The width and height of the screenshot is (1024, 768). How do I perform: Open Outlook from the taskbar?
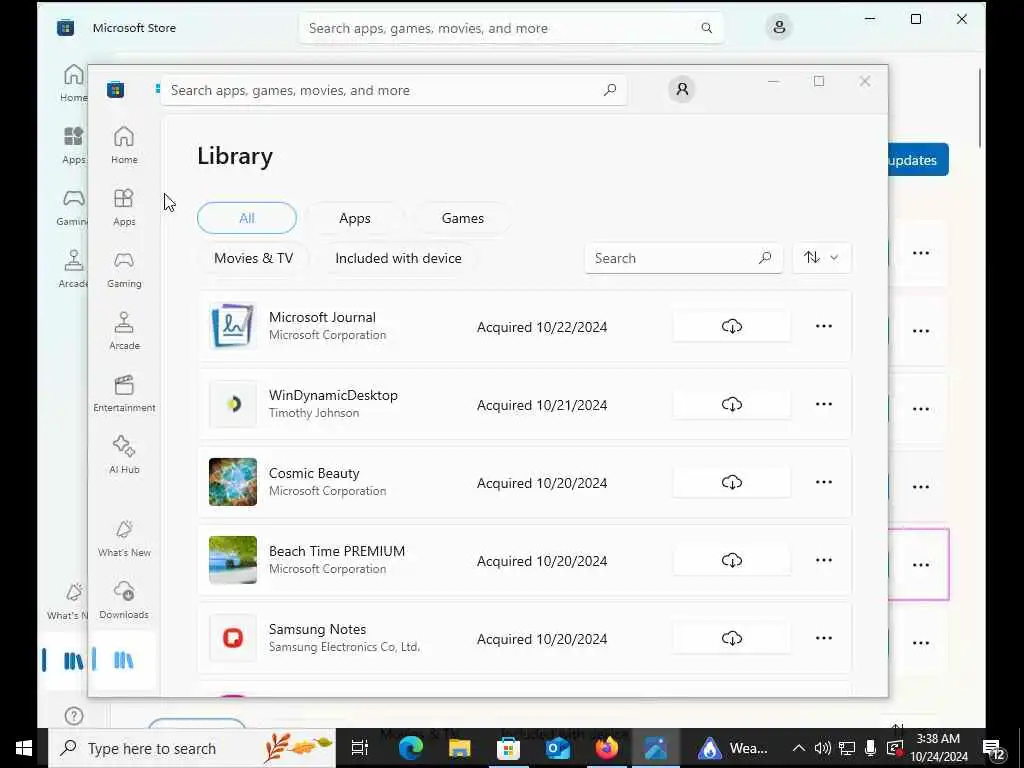[558, 748]
